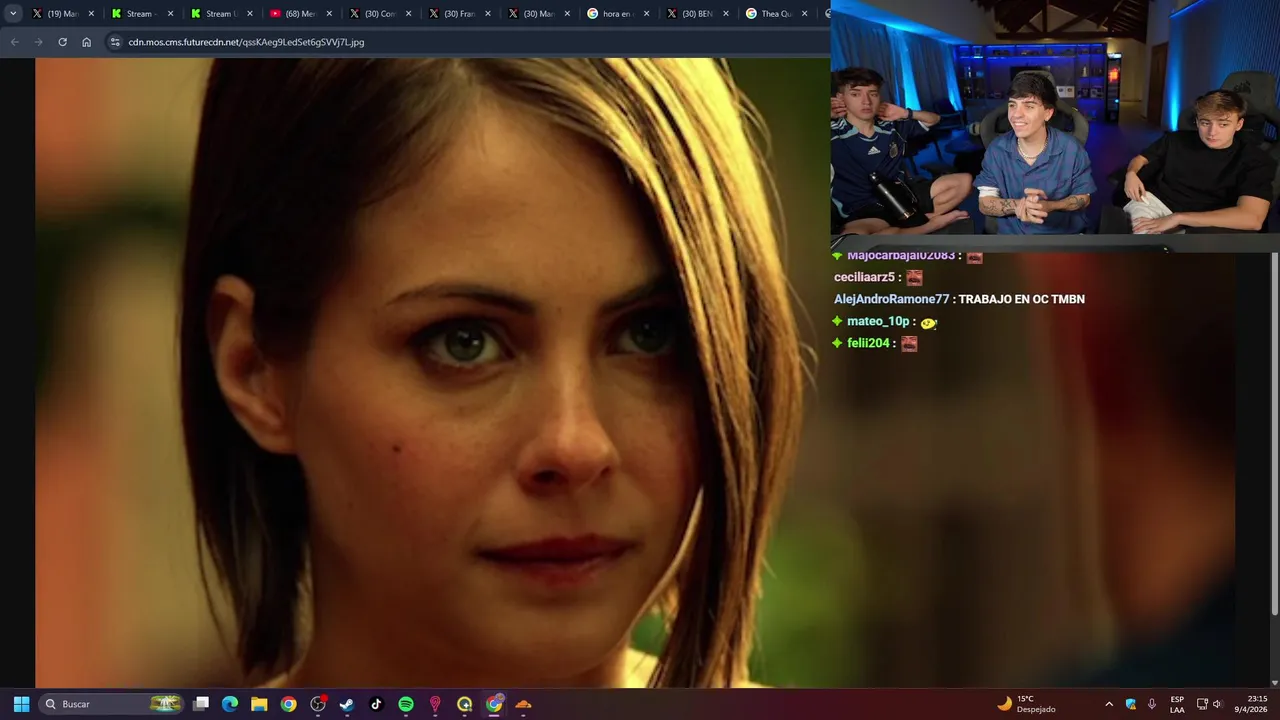View site information icon in address bar
Viewport: 1280px width, 720px height.
point(115,42)
